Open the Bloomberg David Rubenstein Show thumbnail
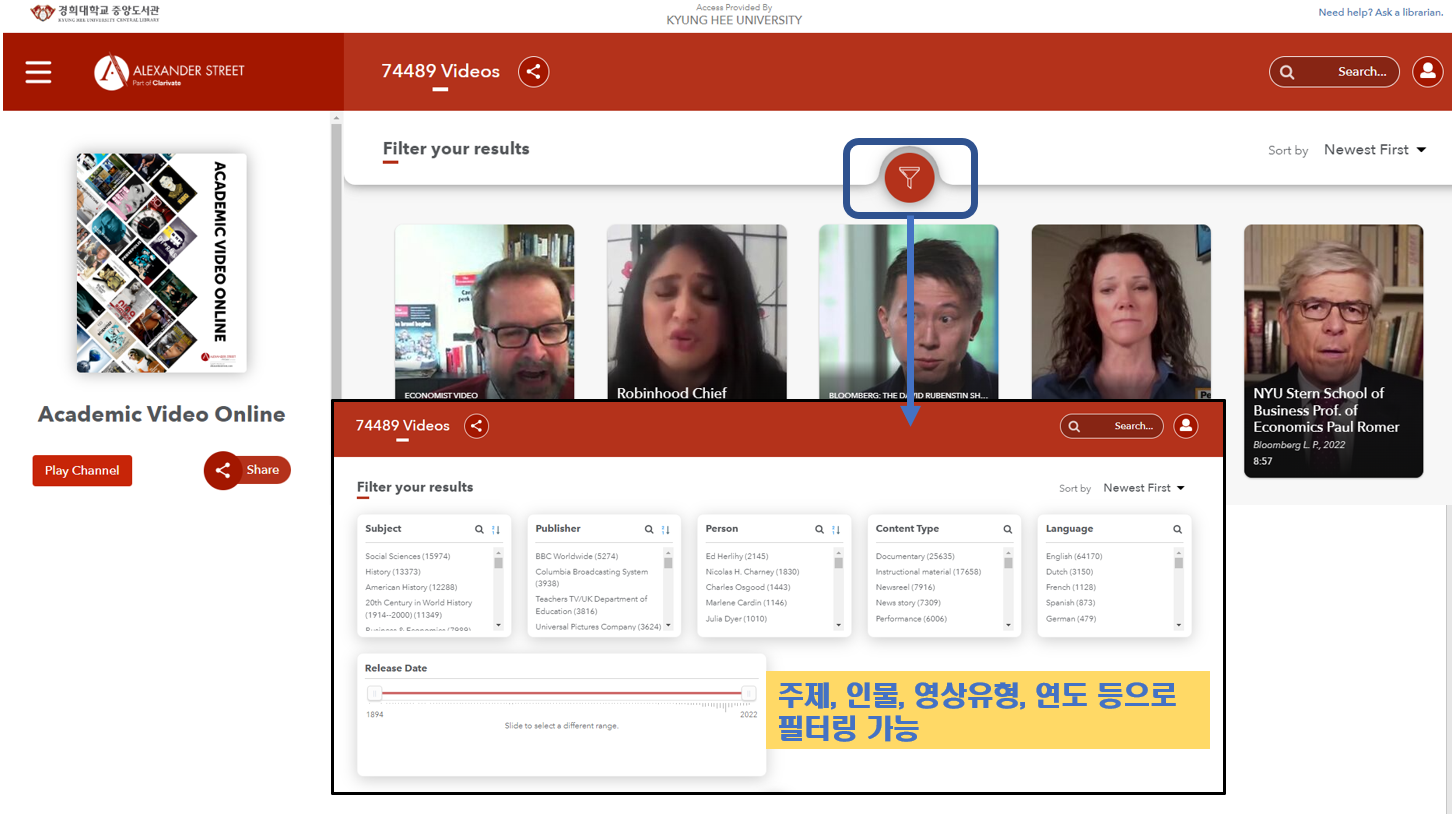Viewport: 1452px width, 814px height. (x=909, y=312)
